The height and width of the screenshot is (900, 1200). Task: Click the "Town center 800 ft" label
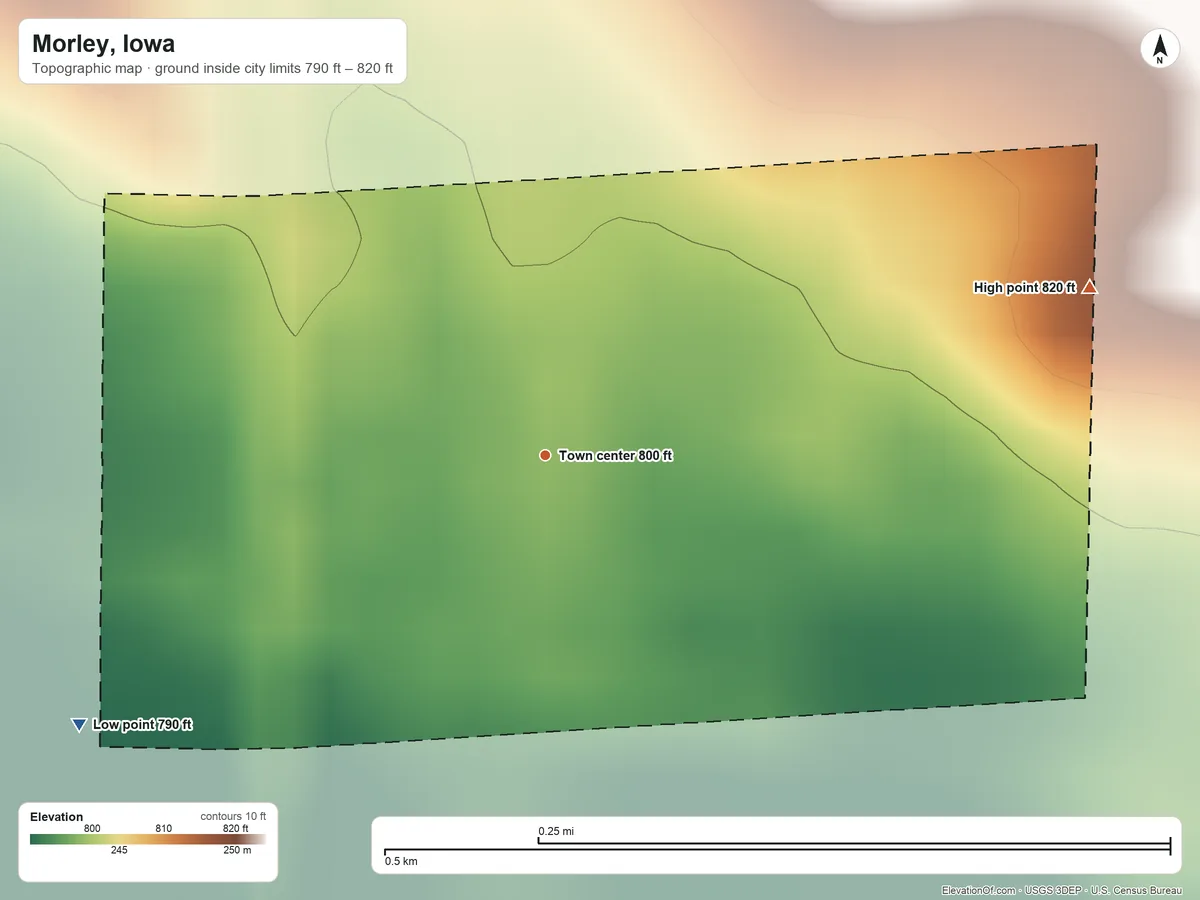coord(615,455)
